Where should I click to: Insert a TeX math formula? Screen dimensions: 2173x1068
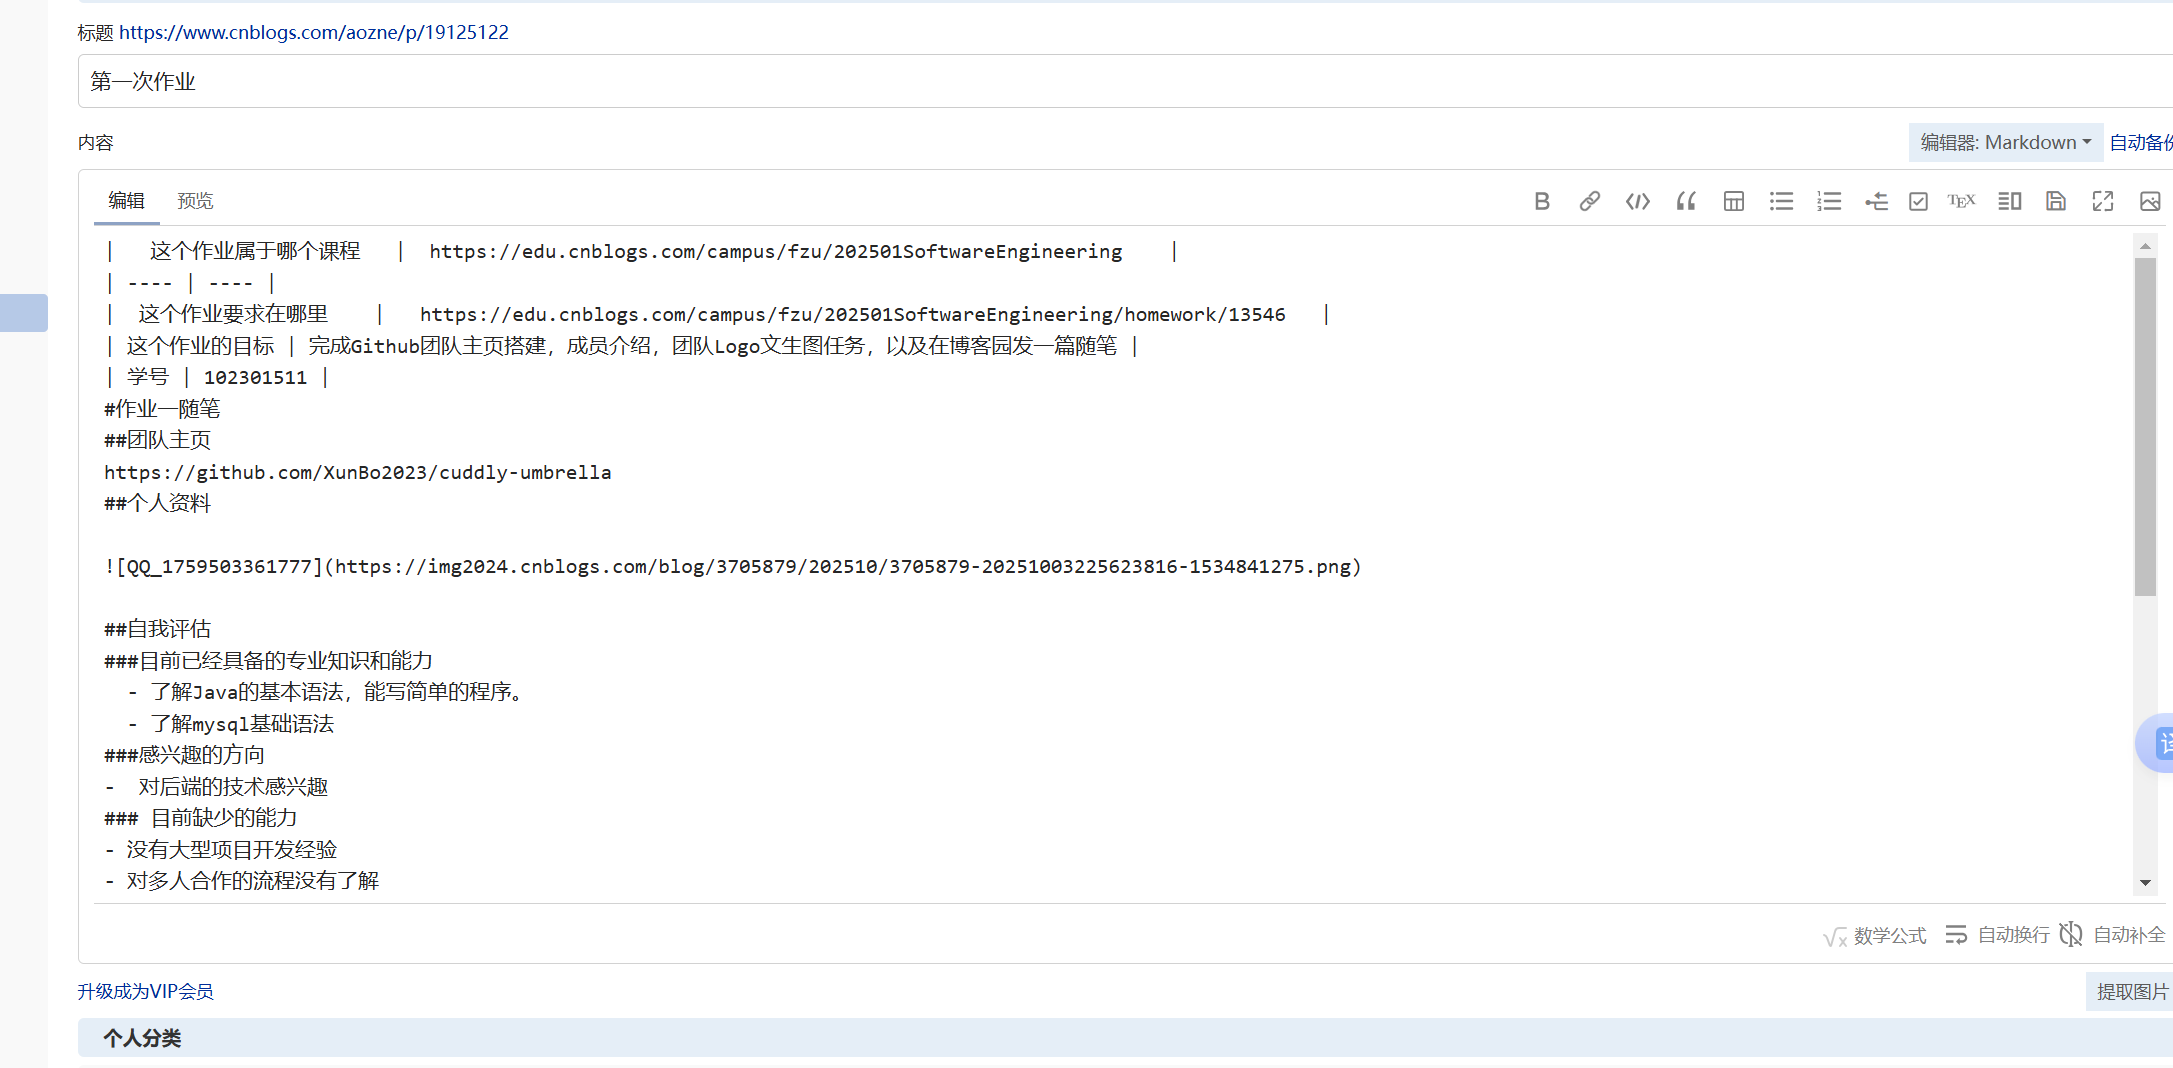(1961, 201)
